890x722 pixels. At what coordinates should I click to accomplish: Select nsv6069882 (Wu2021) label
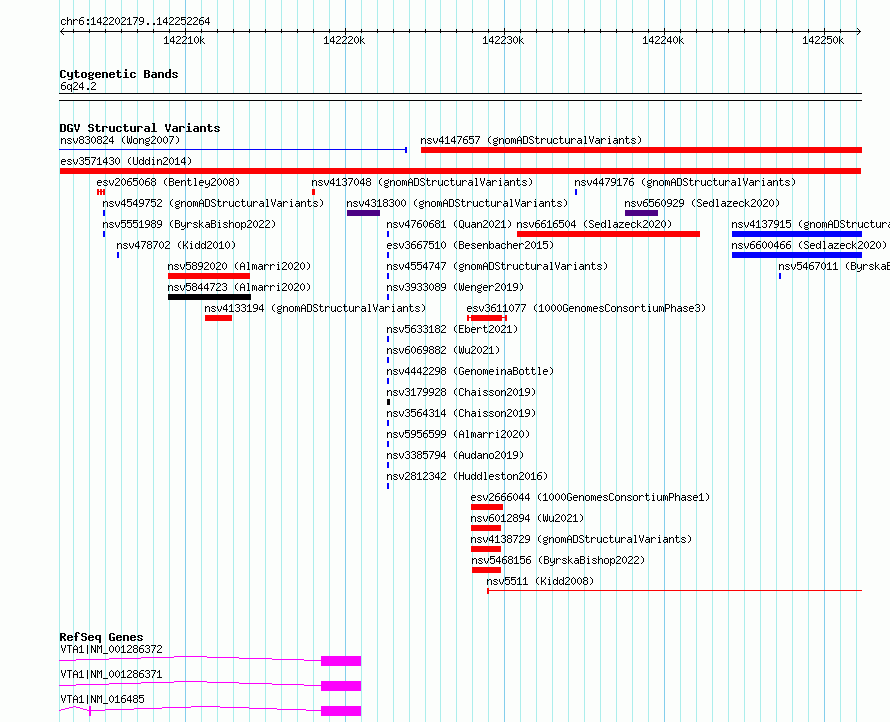(x=443, y=350)
